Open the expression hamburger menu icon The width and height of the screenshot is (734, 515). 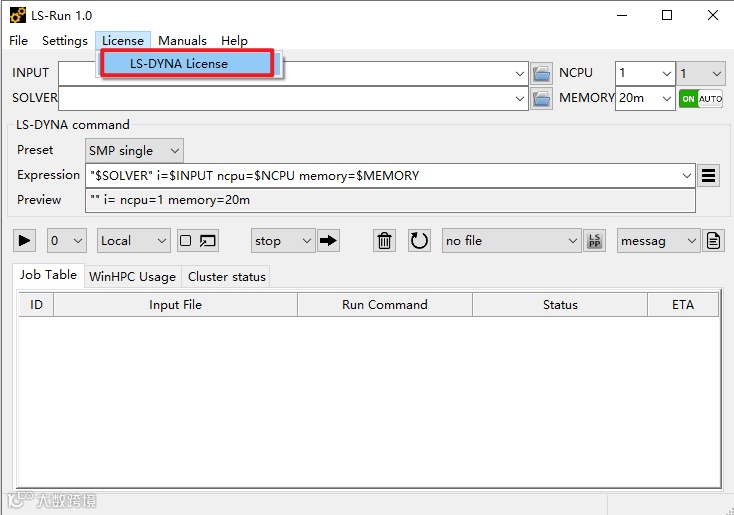pyautogui.click(x=708, y=176)
